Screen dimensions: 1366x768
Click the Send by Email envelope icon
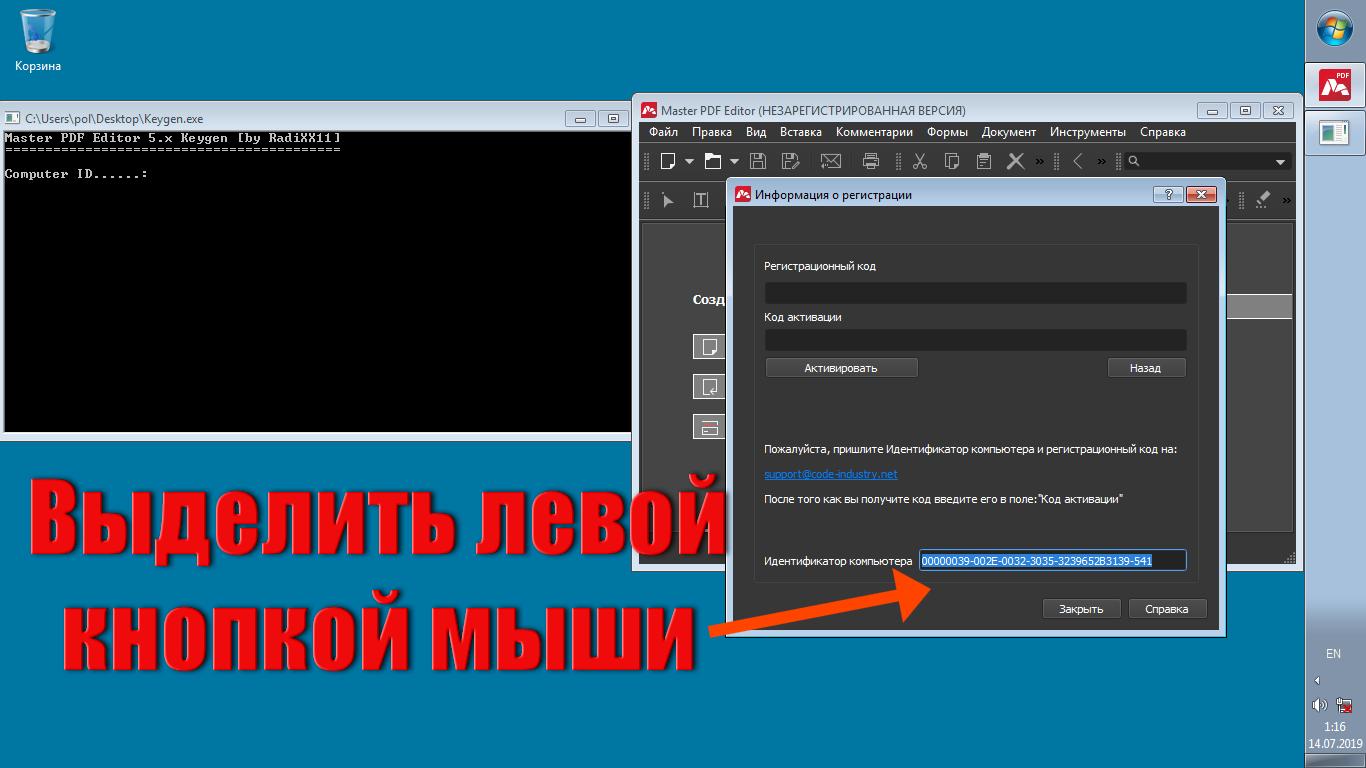point(830,161)
